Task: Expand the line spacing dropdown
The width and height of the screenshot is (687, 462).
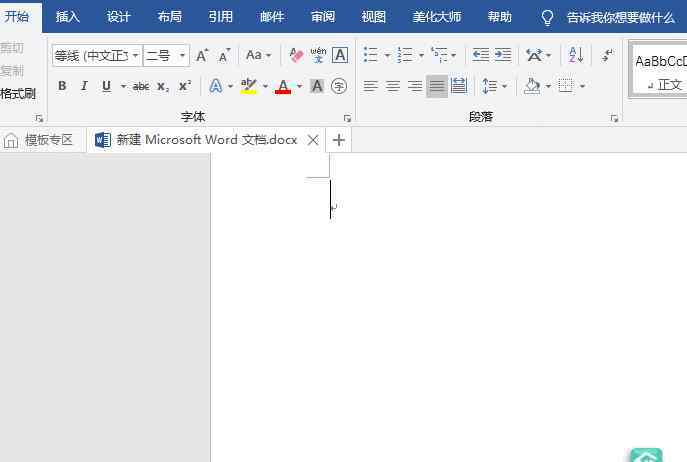Action: [504, 86]
